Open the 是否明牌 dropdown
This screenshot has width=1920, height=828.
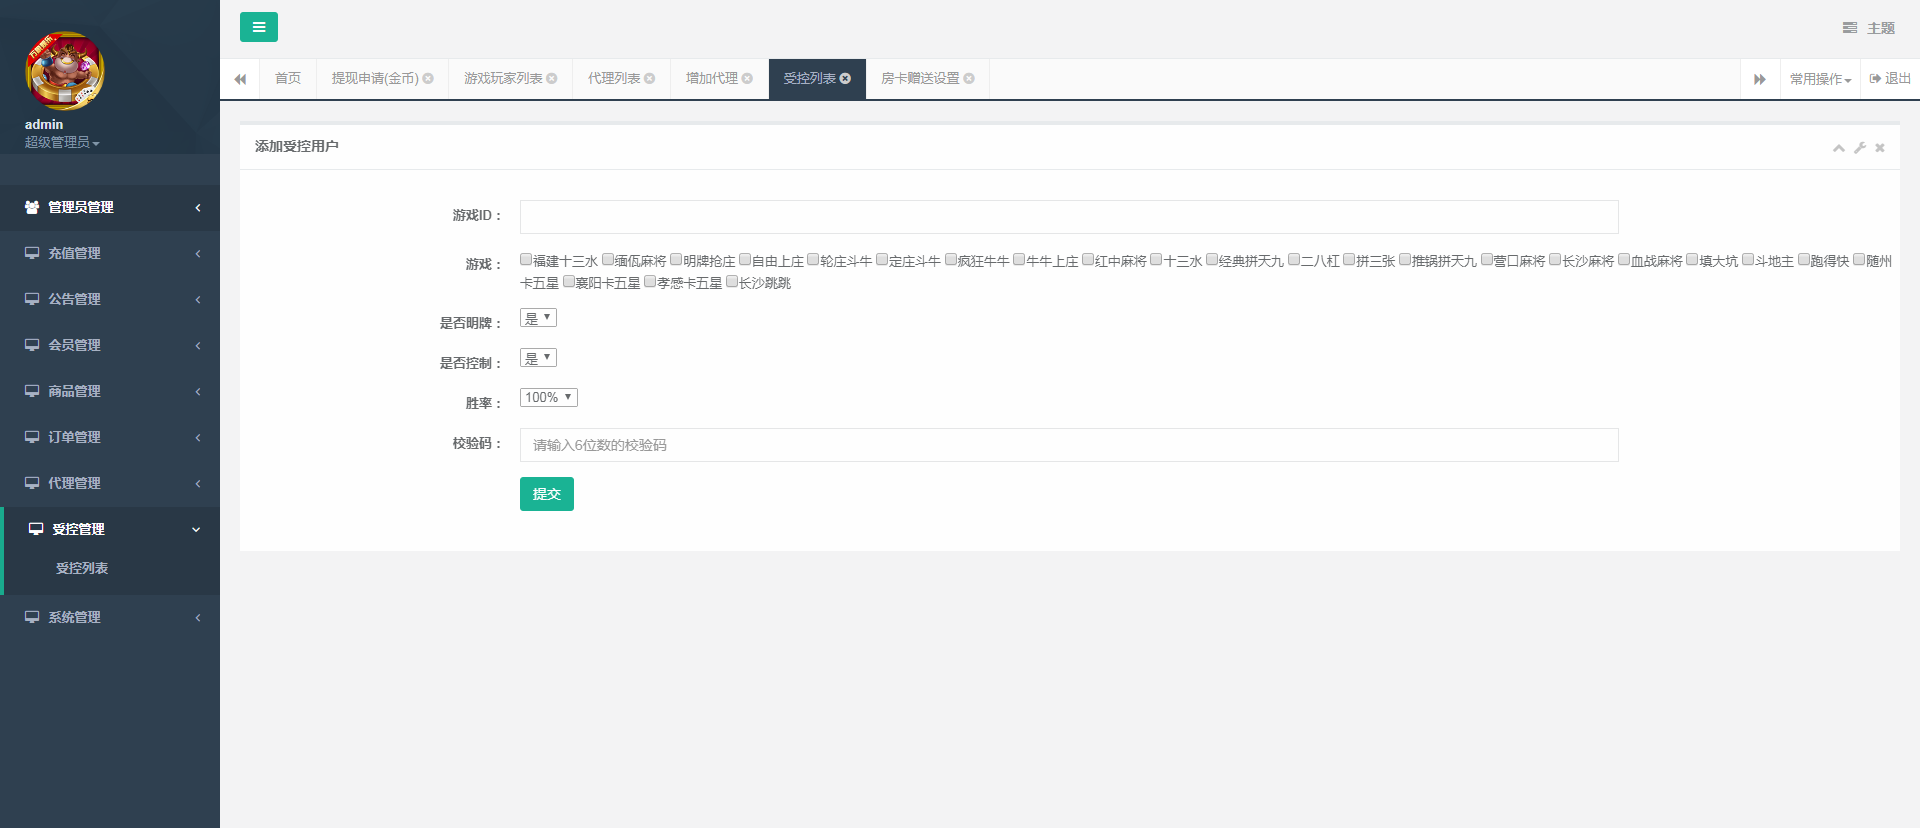(x=538, y=318)
